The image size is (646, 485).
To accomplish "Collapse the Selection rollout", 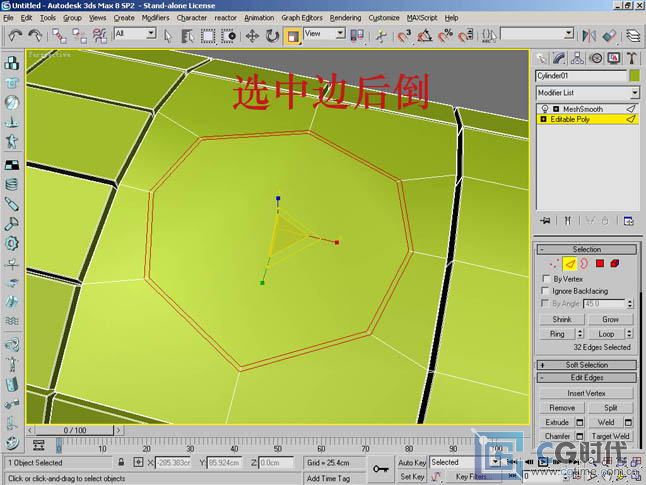I will point(587,249).
